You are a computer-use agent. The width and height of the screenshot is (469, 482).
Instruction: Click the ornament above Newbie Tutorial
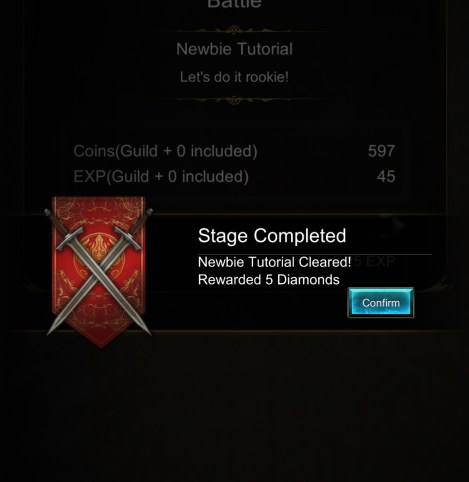(x=234, y=30)
